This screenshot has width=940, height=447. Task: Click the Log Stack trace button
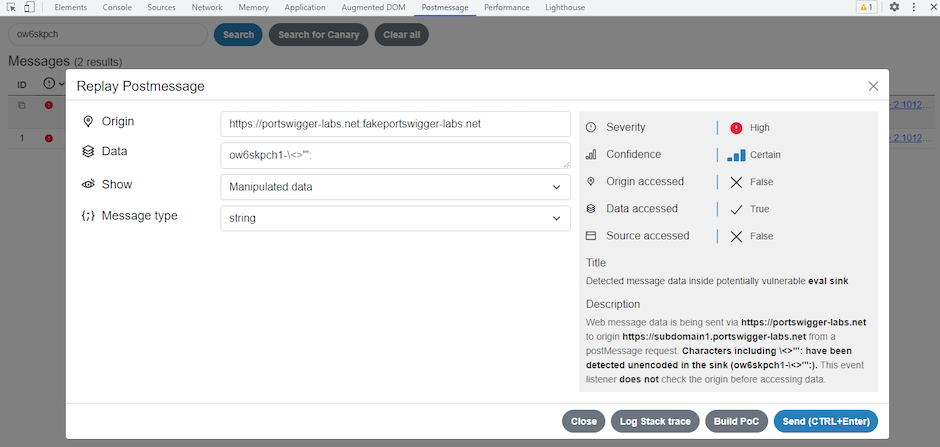pyautogui.click(x=655, y=421)
